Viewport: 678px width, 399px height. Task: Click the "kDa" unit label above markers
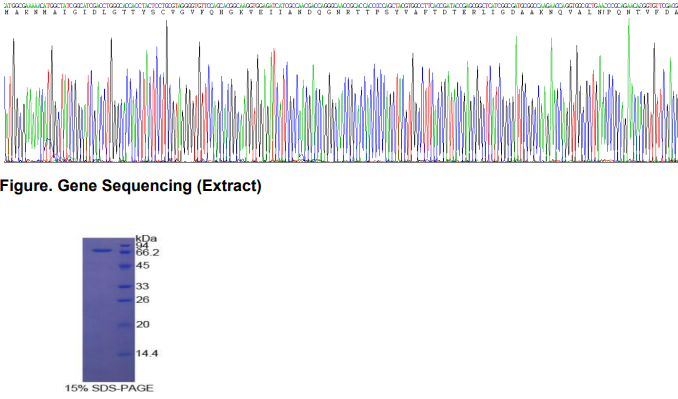pyautogui.click(x=146, y=239)
